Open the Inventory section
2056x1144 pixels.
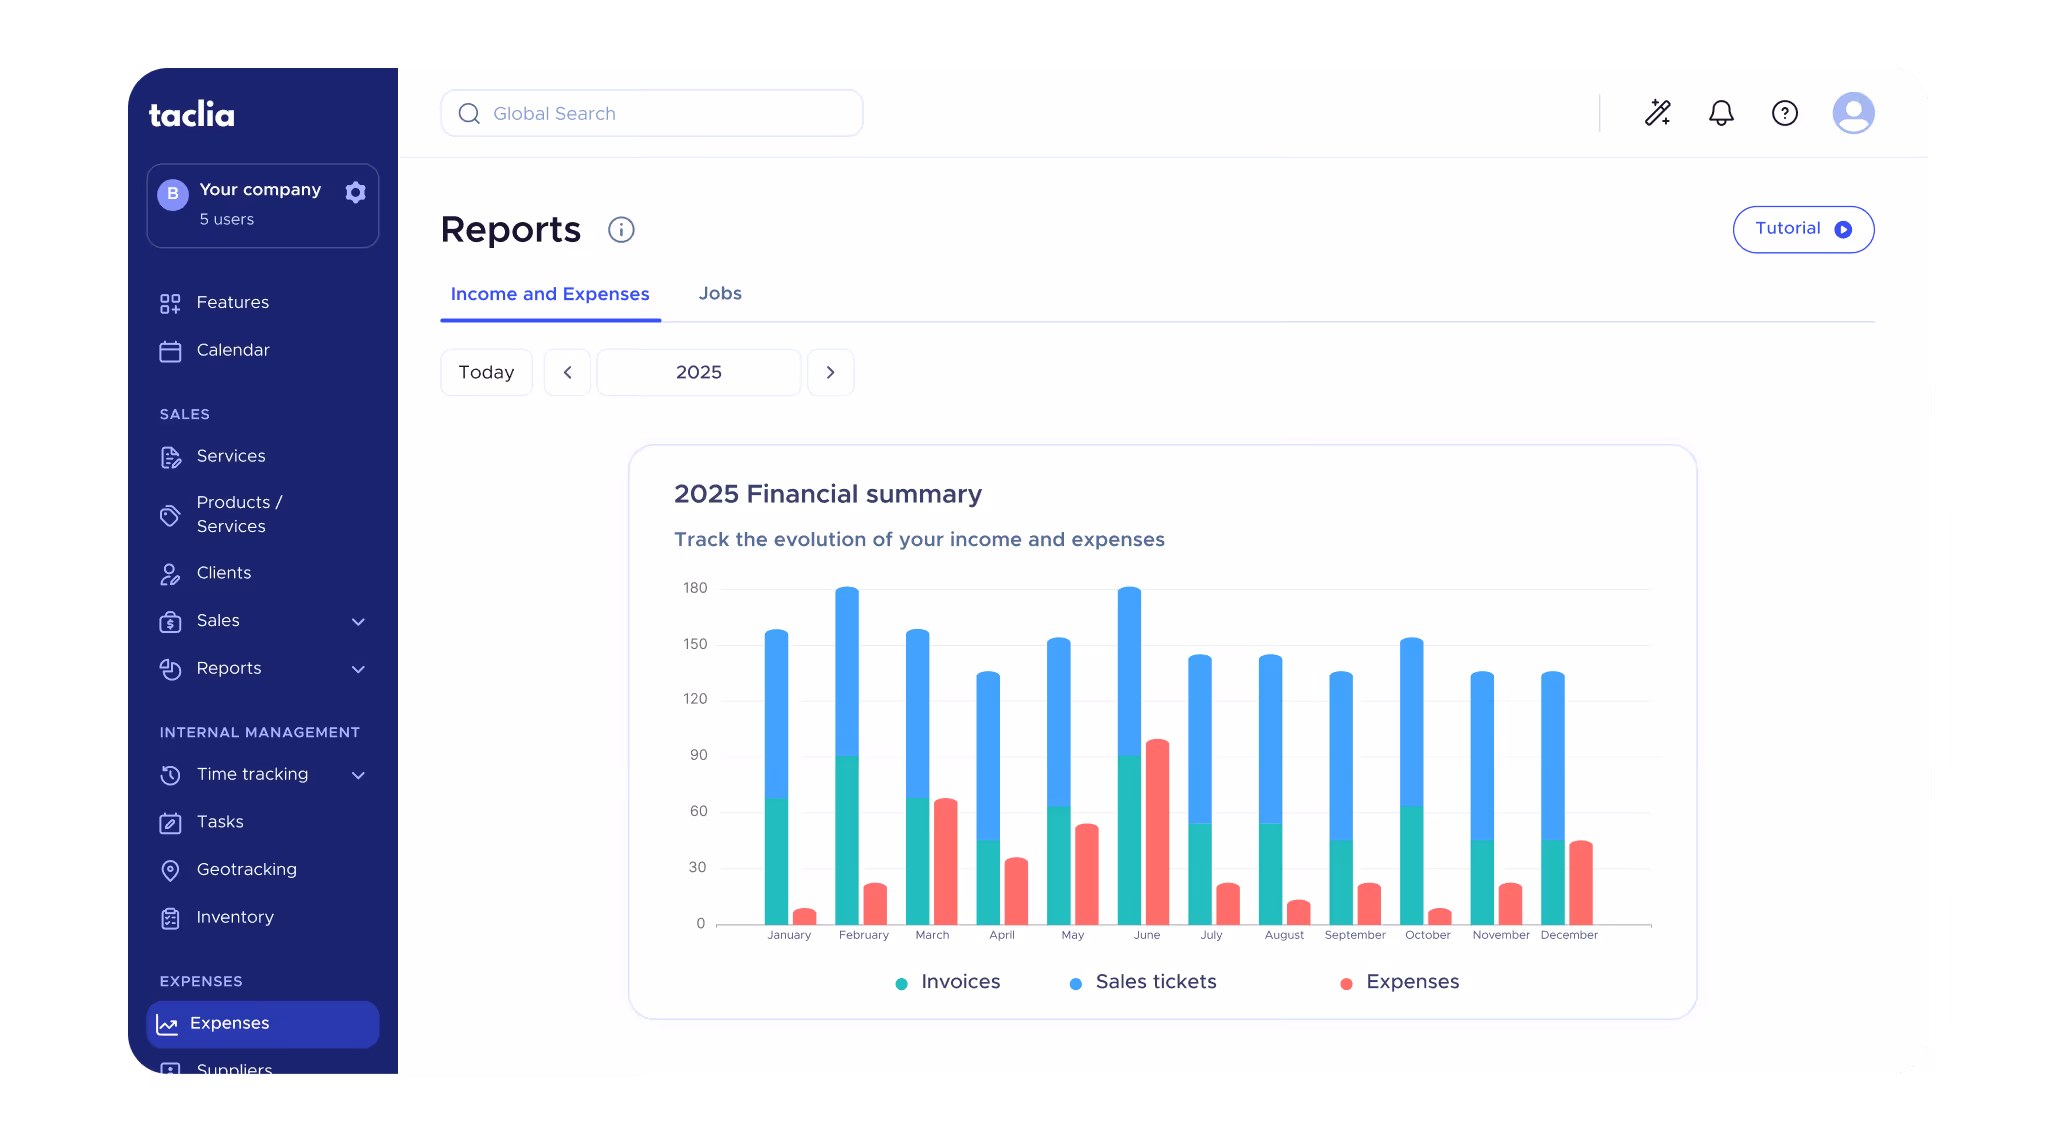click(234, 917)
